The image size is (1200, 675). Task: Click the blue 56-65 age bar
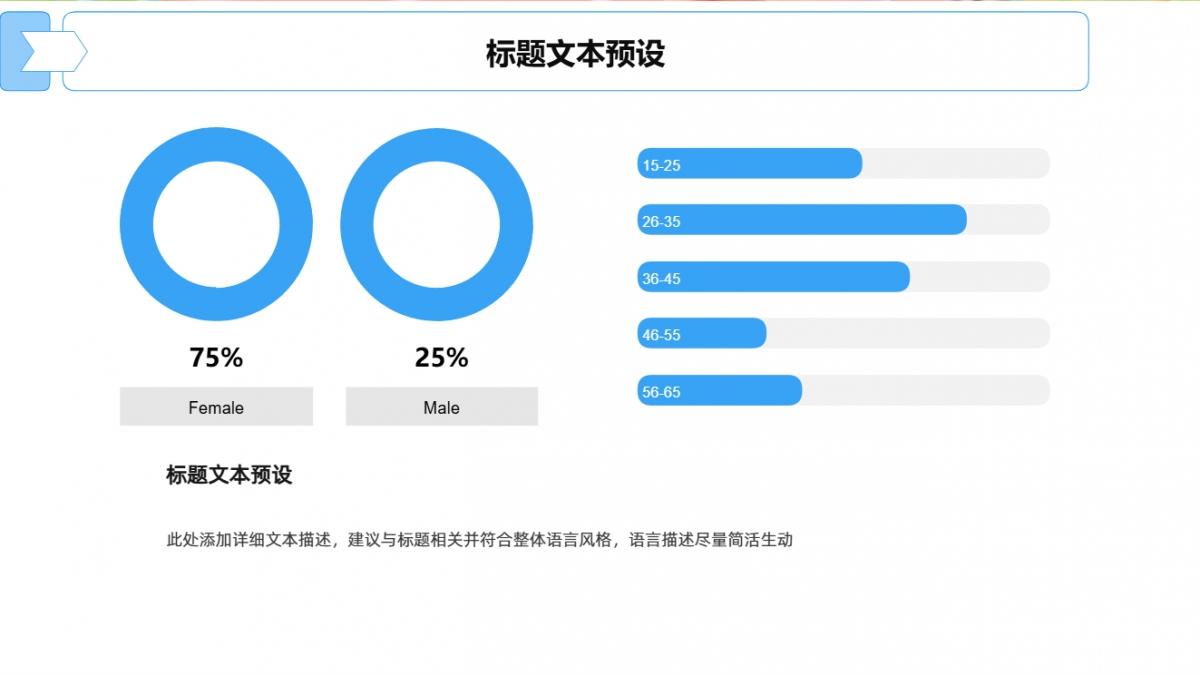720,391
